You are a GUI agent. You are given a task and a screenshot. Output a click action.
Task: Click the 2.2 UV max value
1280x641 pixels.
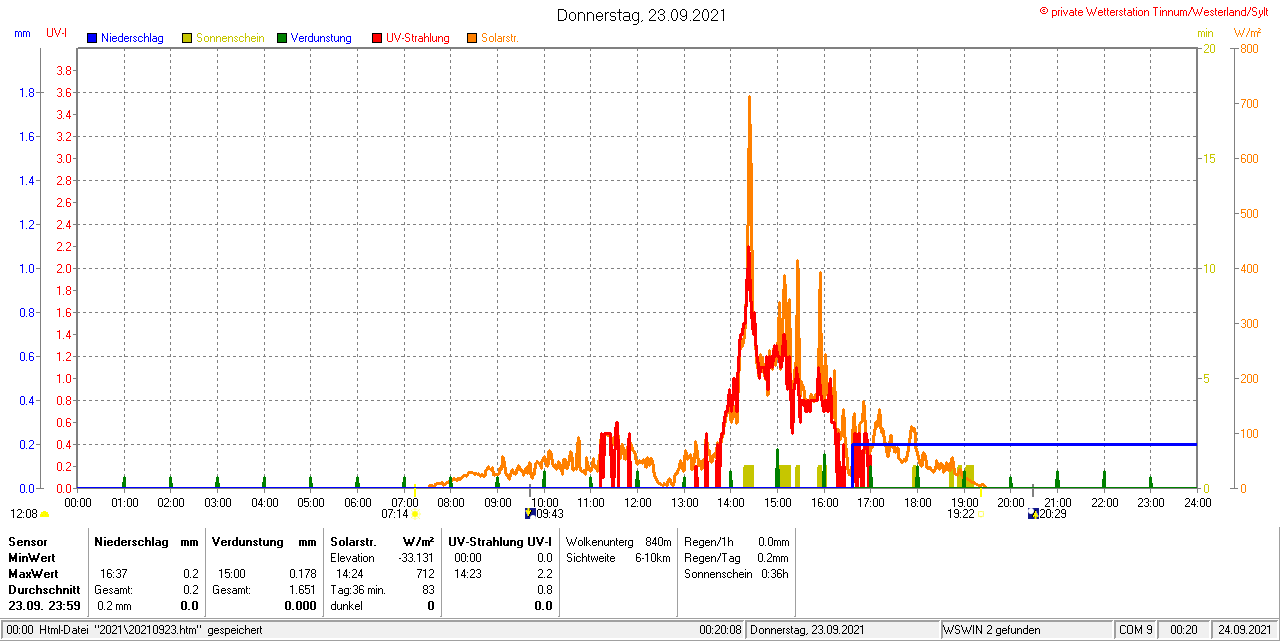544,574
